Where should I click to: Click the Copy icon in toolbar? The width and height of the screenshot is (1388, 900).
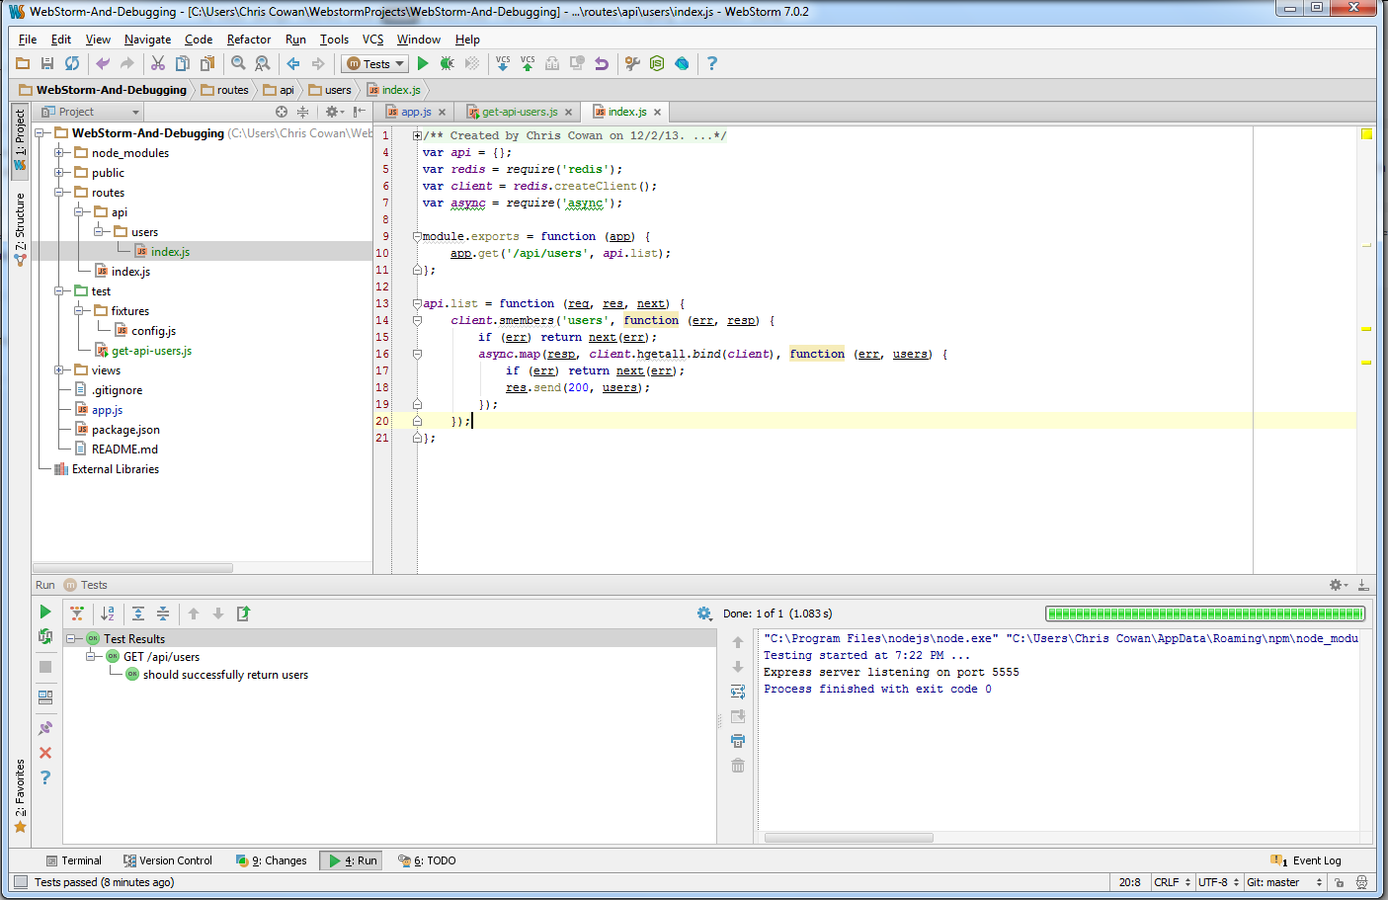[x=182, y=63]
